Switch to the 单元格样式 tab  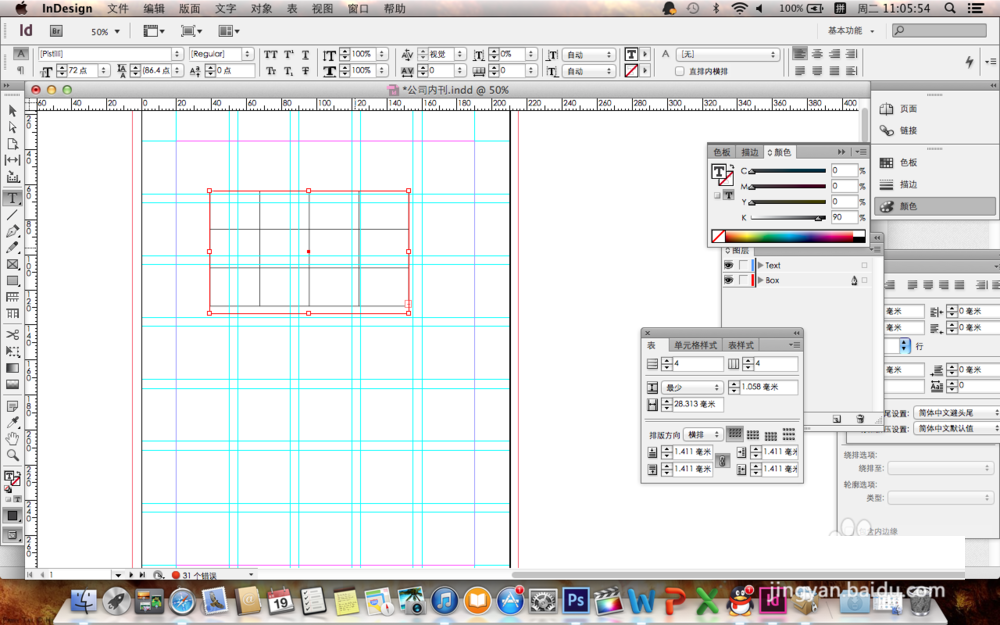[695, 345]
